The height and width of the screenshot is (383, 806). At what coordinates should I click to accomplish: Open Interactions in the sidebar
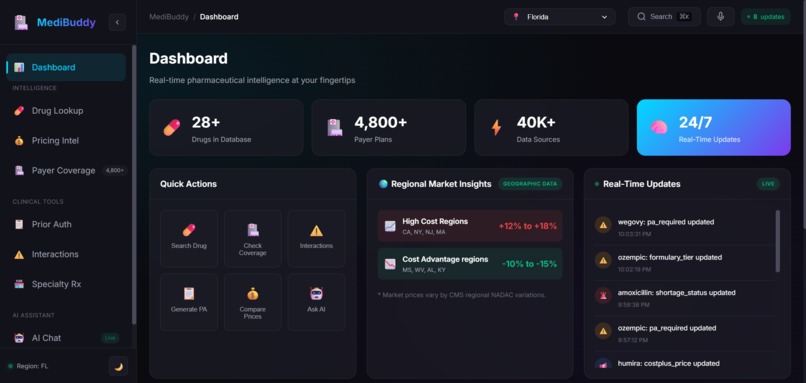(x=66, y=254)
